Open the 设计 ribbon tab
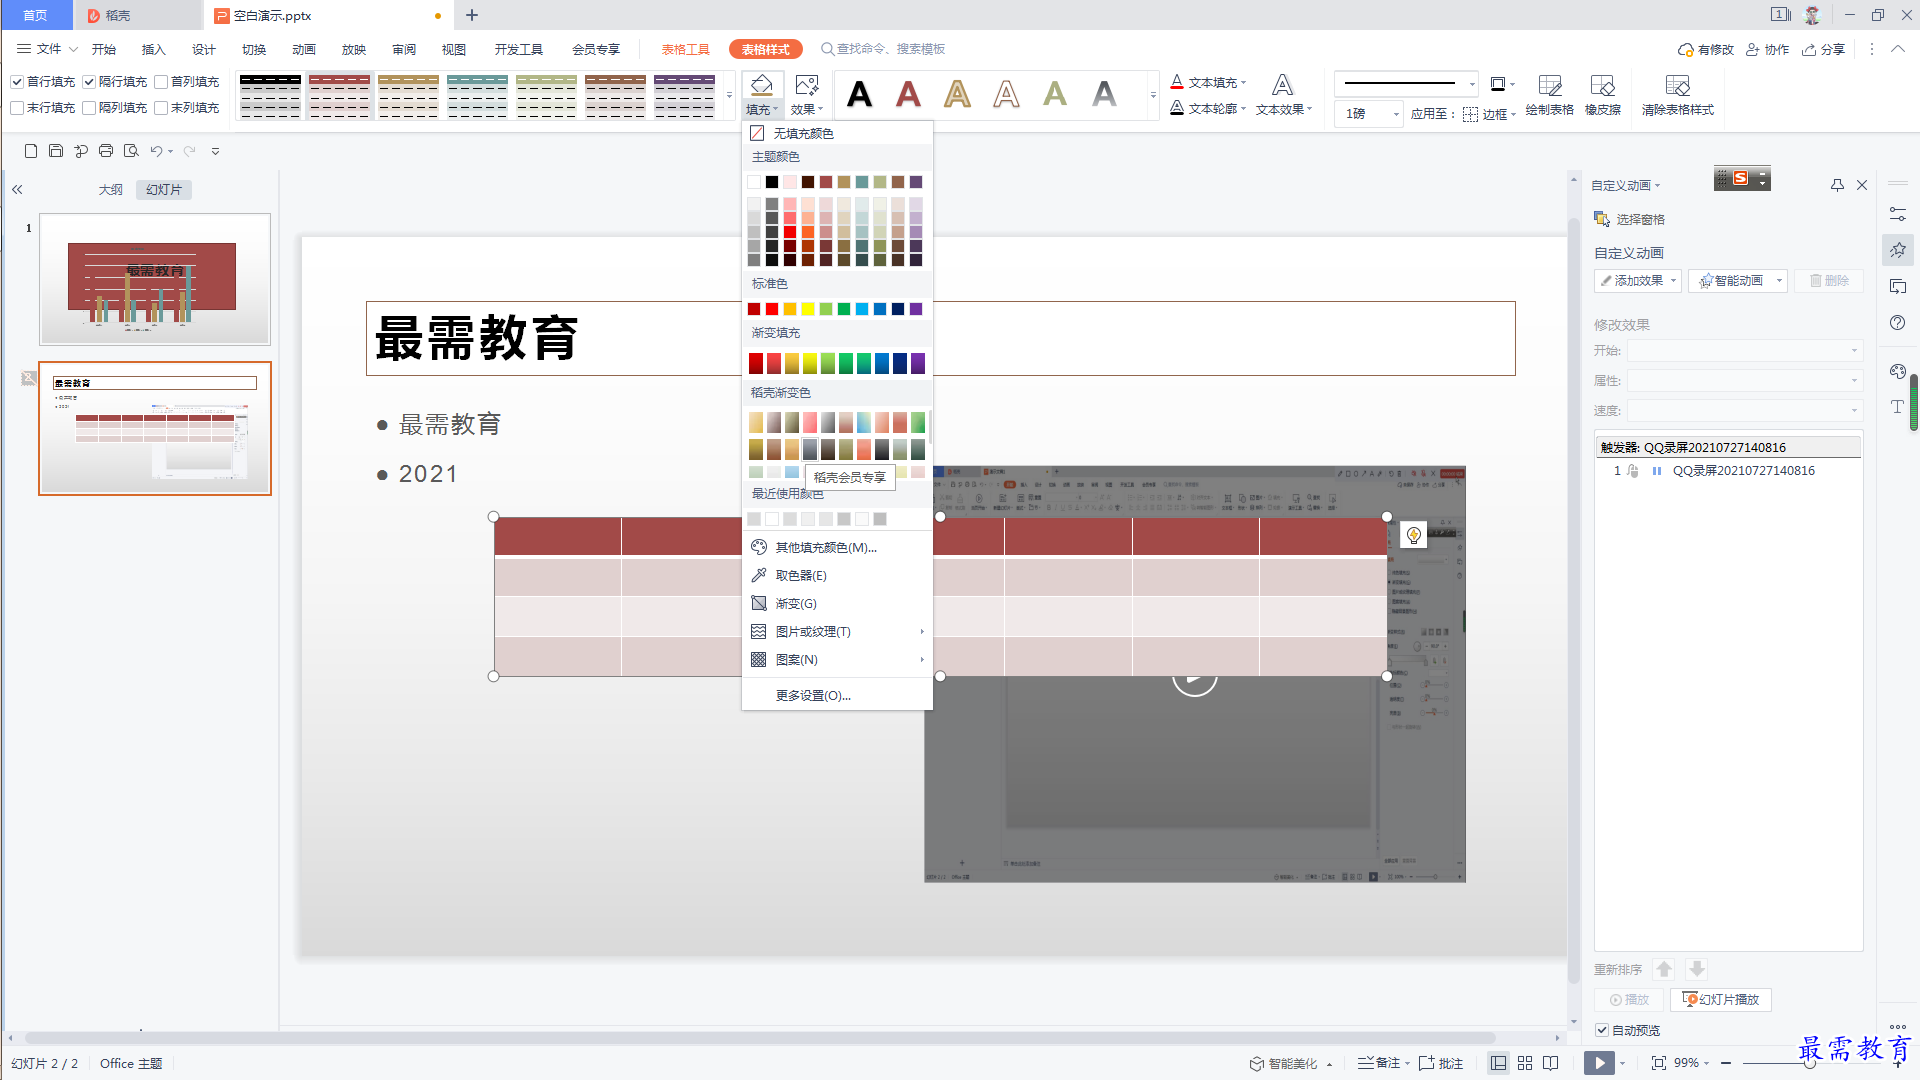1920x1080 pixels. tap(203, 49)
